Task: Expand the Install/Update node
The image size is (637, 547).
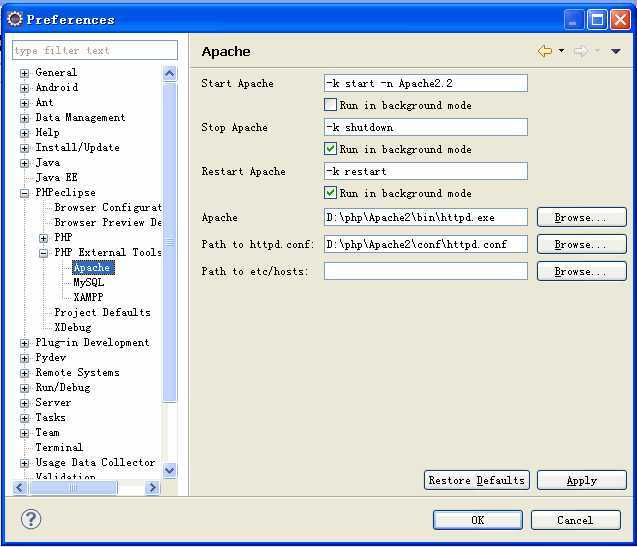Action: click(24, 148)
